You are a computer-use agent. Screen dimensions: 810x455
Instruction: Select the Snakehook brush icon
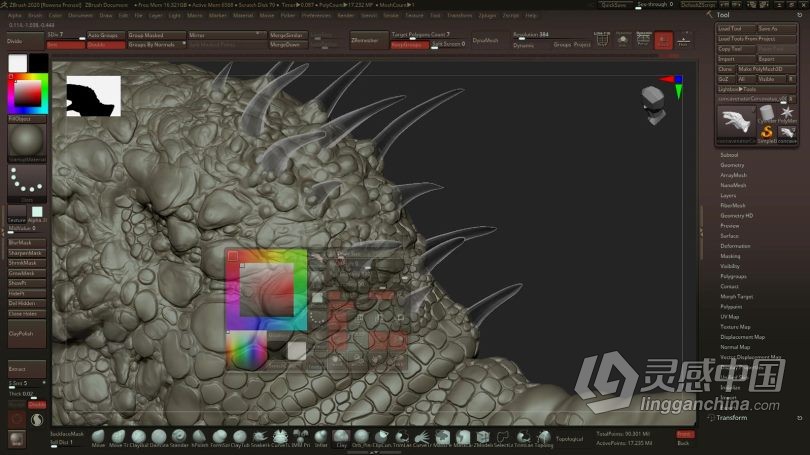260,436
